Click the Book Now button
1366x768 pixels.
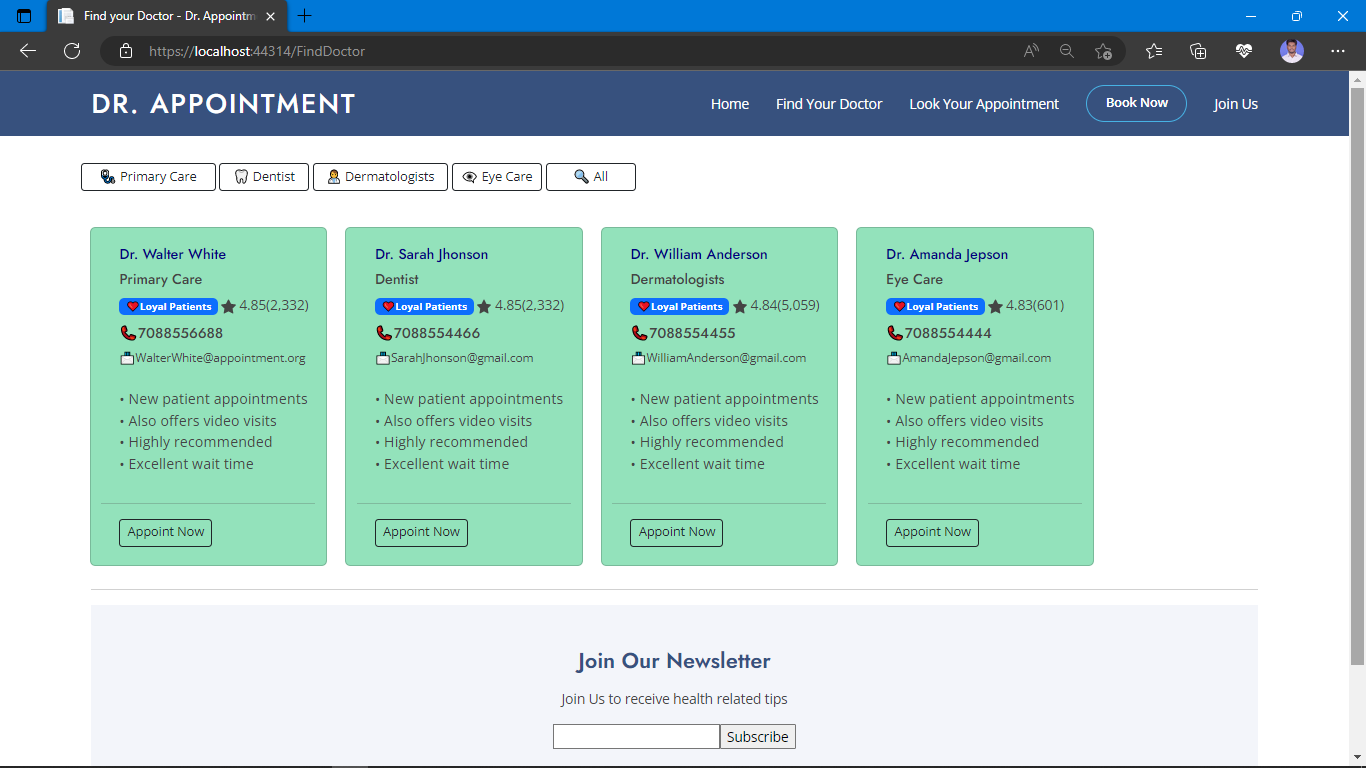tap(1136, 103)
